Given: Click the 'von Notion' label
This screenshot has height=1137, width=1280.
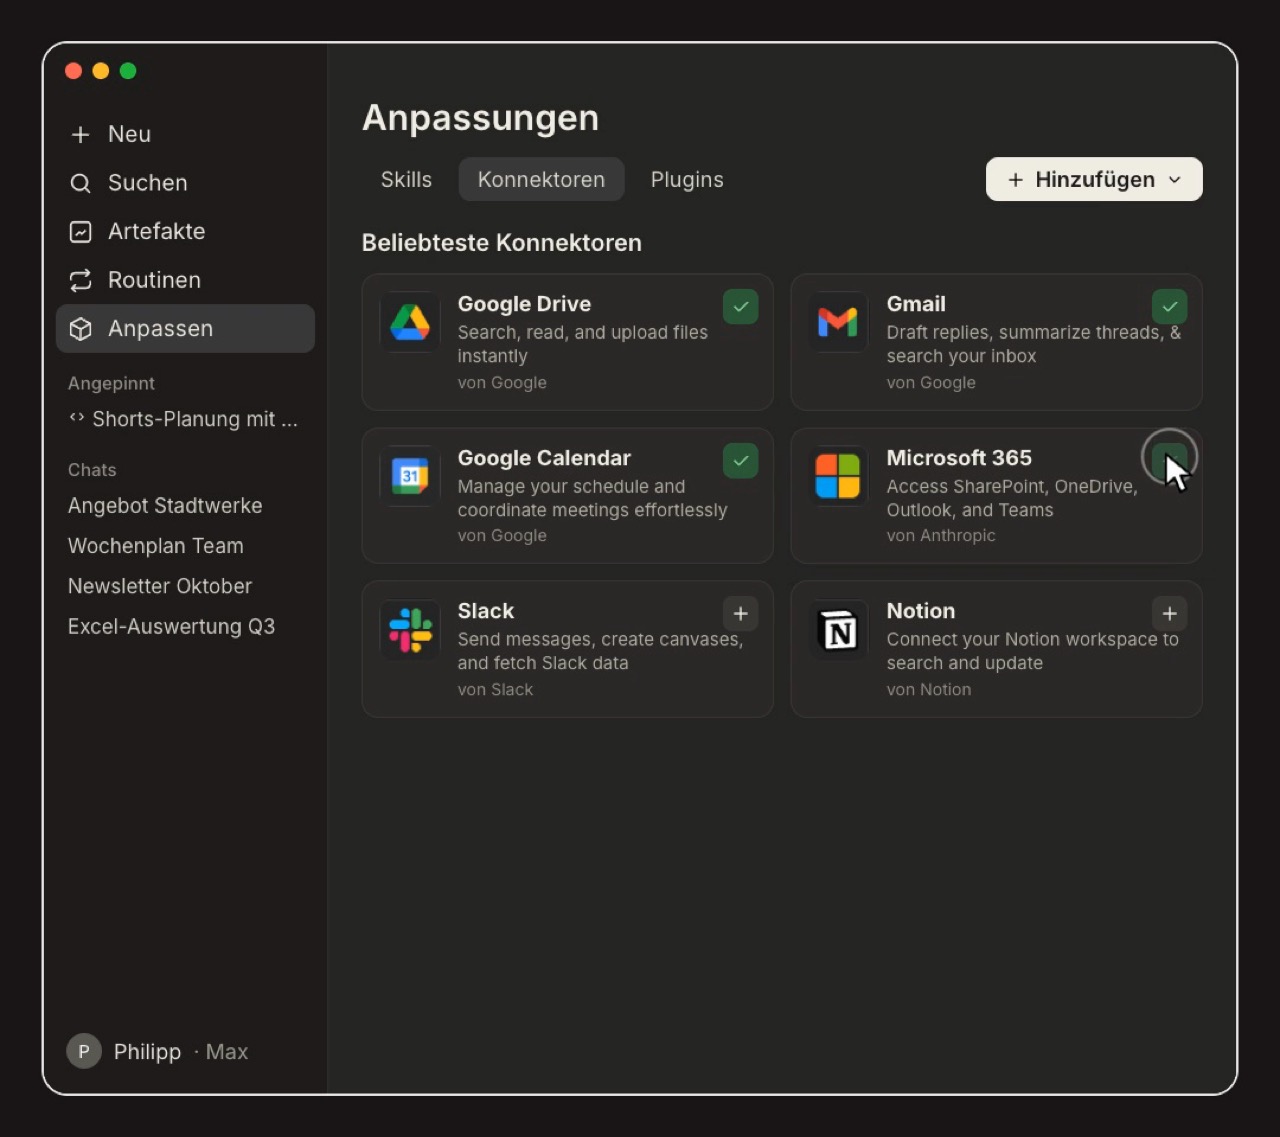Looking at the screenshot, I should tap(929, 690).
